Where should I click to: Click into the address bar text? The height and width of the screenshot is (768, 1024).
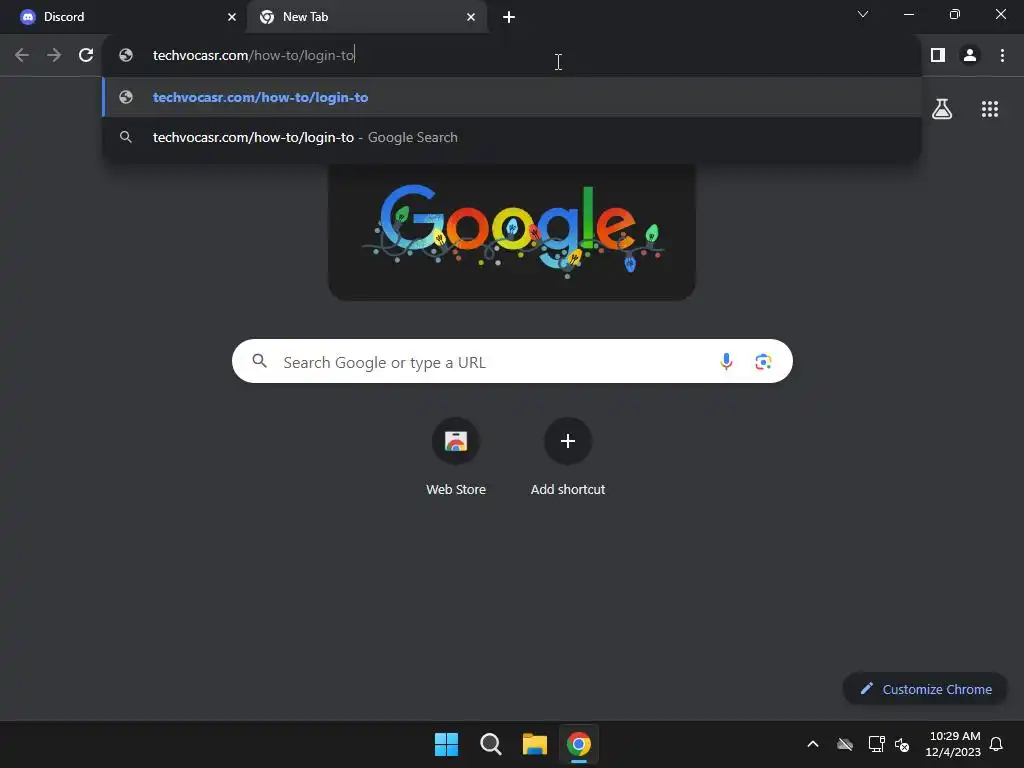coord(253,56)
